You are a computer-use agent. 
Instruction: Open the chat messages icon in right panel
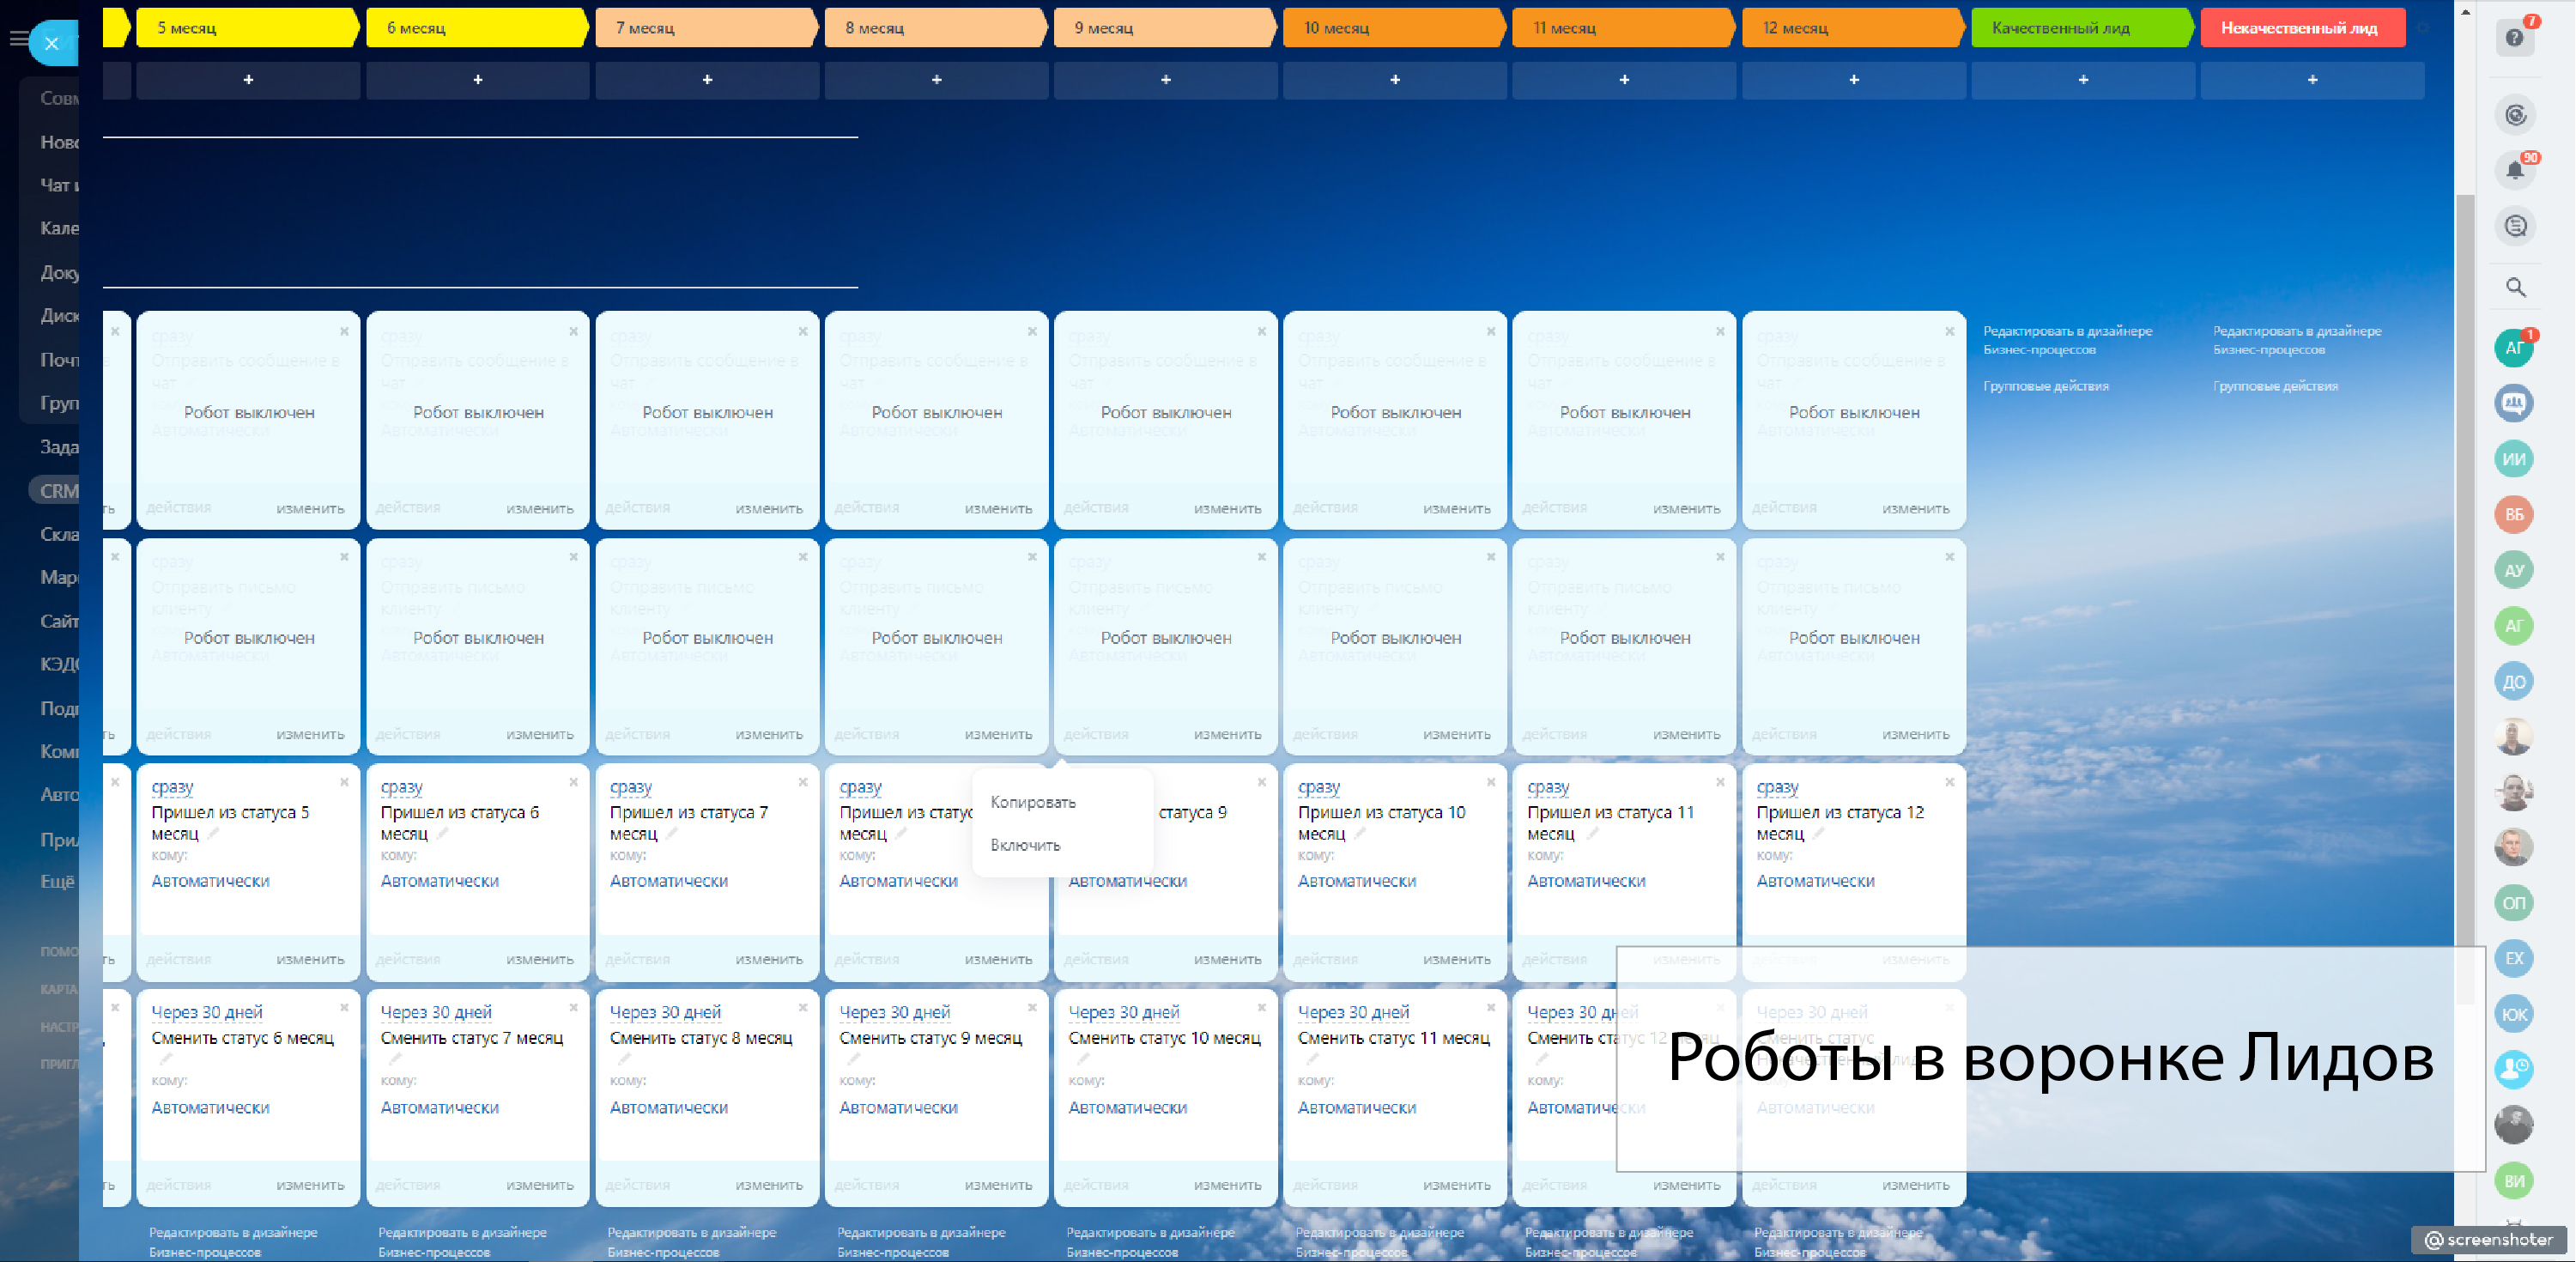2516,226
